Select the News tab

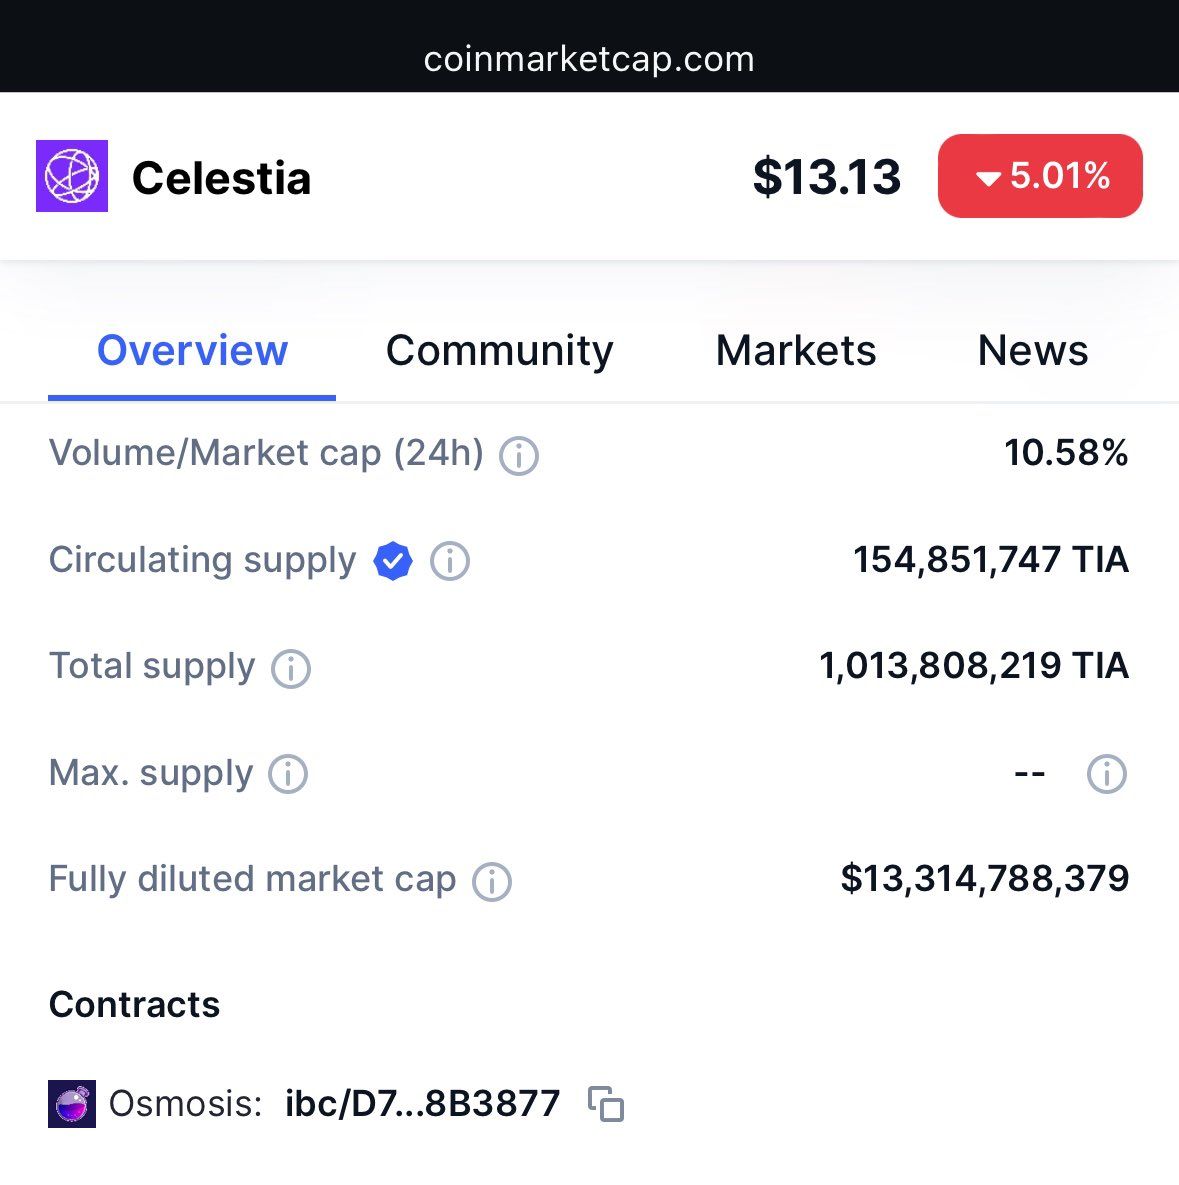tap(1033, 351)
